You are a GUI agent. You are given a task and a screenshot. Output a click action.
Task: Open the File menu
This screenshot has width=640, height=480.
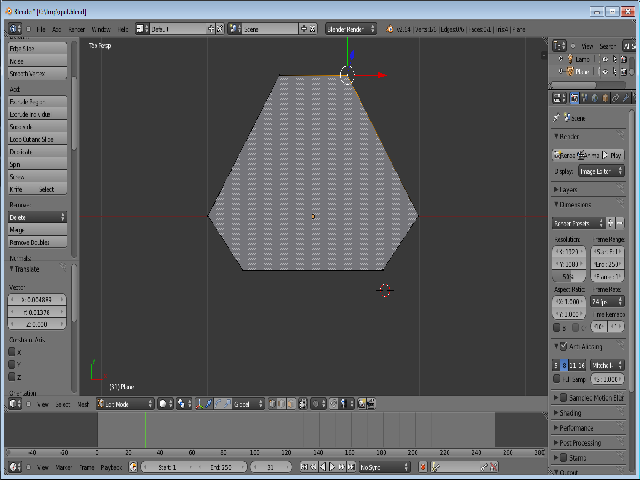(x=42, y=29)
